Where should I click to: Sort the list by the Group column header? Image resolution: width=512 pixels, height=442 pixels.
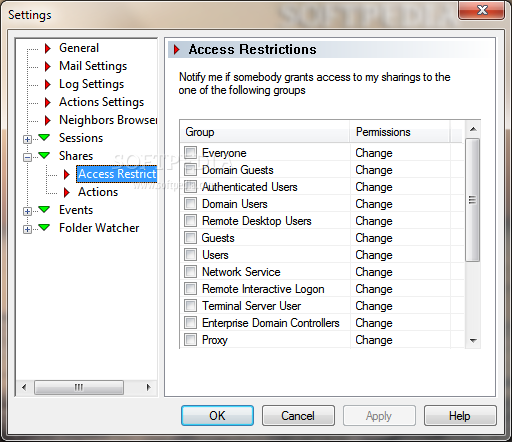[265, 132]
